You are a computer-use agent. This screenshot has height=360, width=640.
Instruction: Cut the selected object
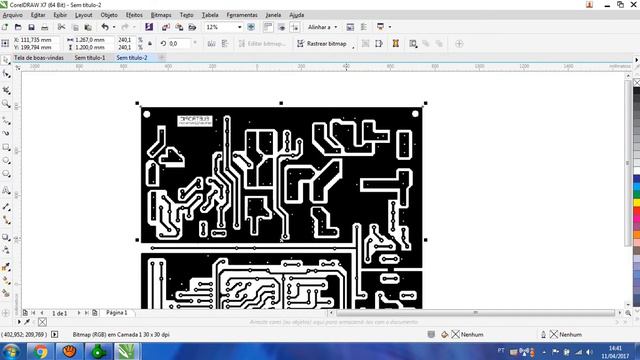[x=61, y=27]
